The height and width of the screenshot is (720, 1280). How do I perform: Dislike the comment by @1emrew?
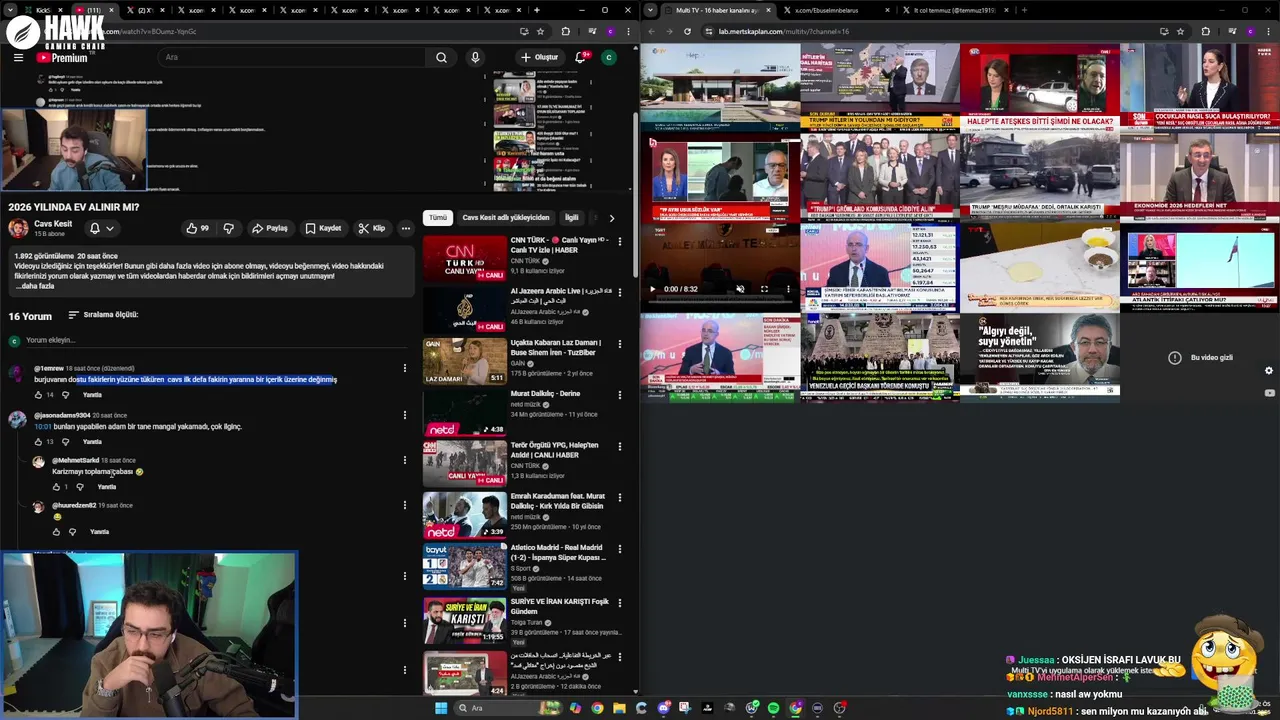(x=66, y=395)
